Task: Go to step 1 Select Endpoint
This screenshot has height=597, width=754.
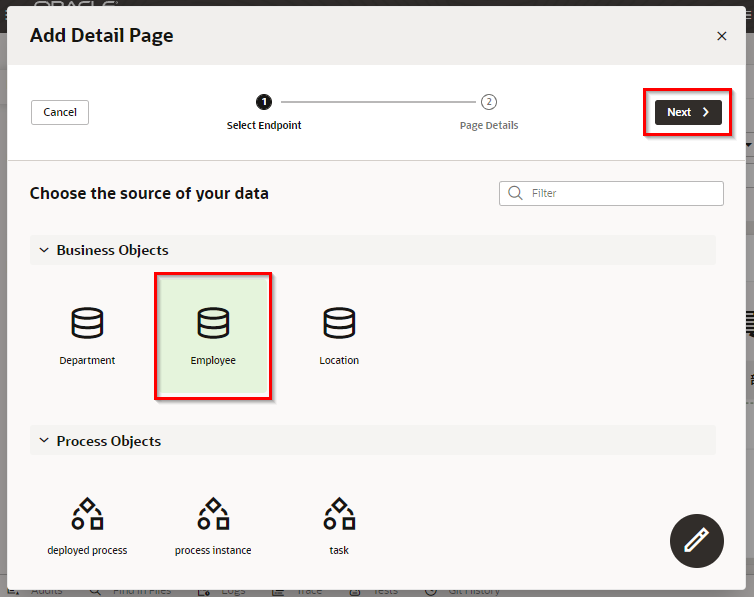Action: (x=263, y=102)
